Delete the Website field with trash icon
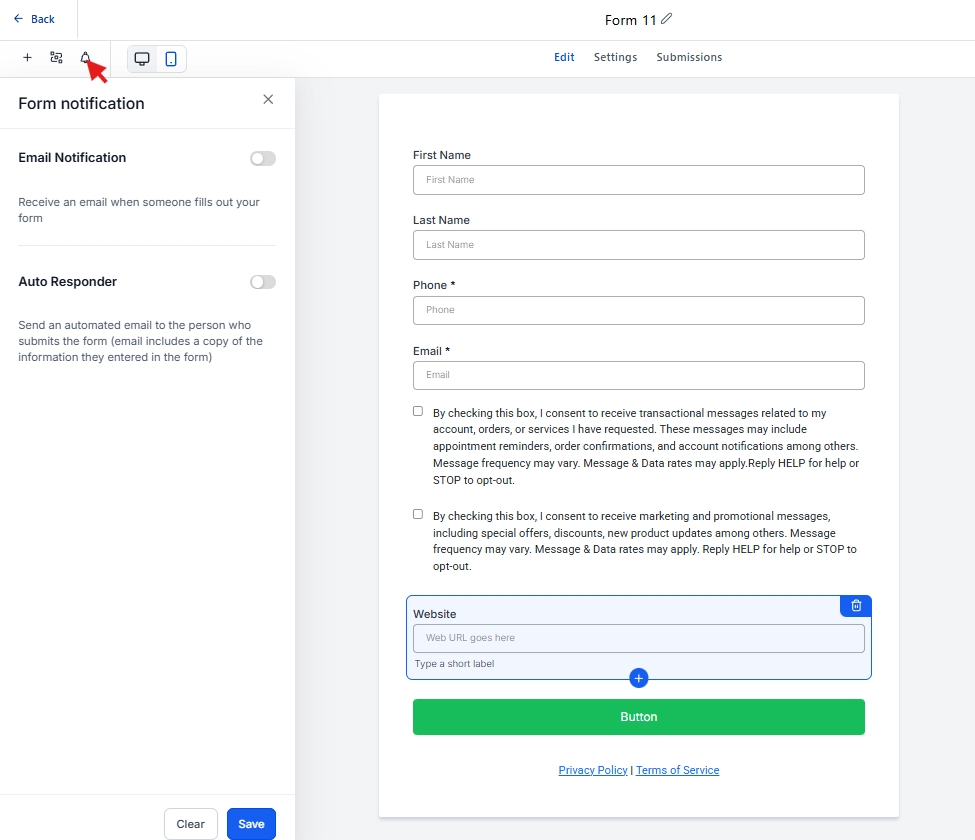Viewport: 975px width, 840px height. coord(856,606)
